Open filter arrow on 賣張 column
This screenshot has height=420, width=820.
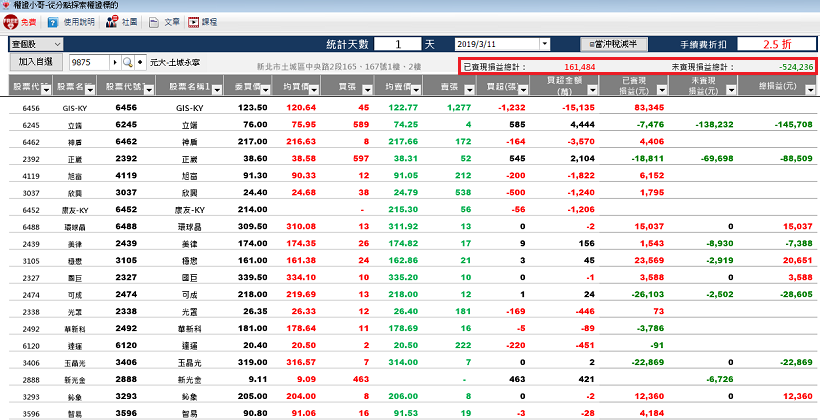469,91
